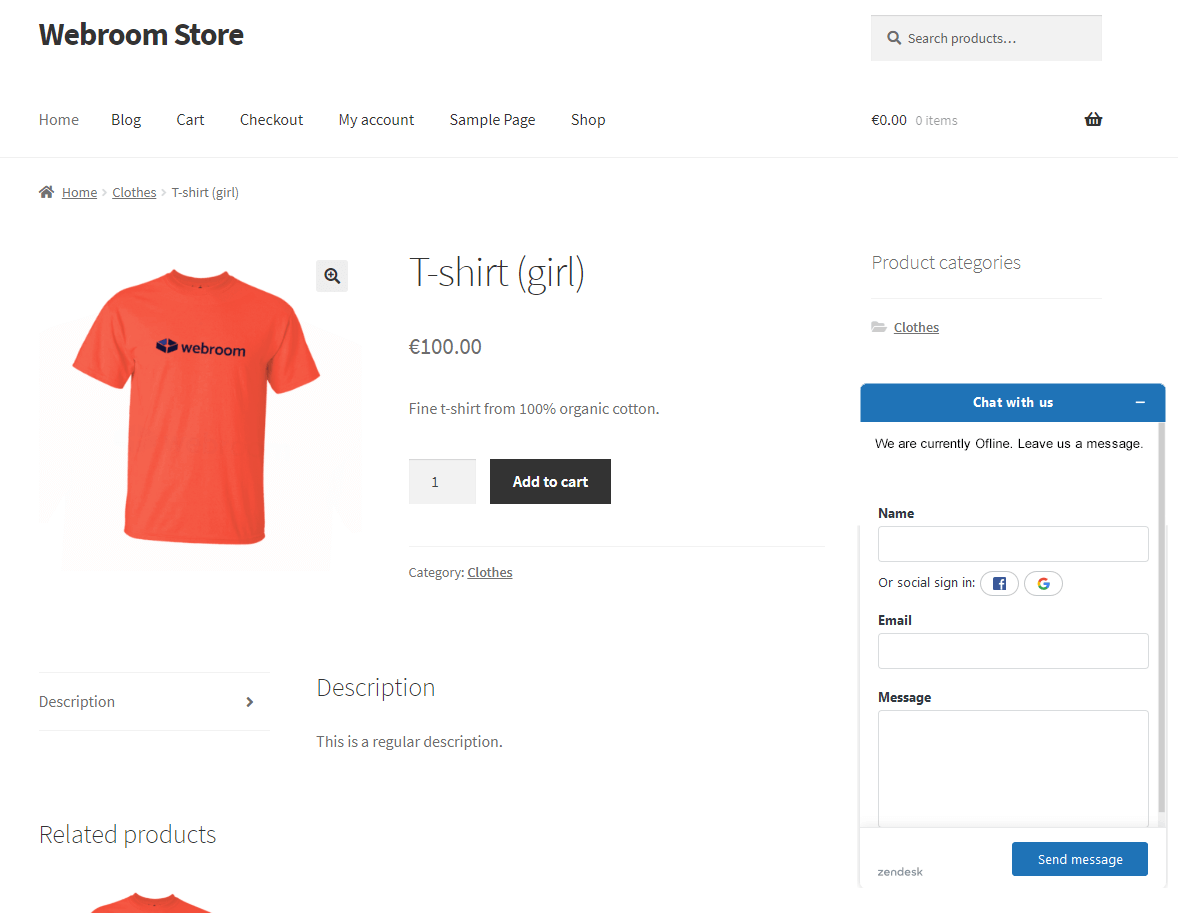Click the related product T-shirt thumbnail

(x=154, y=902)
